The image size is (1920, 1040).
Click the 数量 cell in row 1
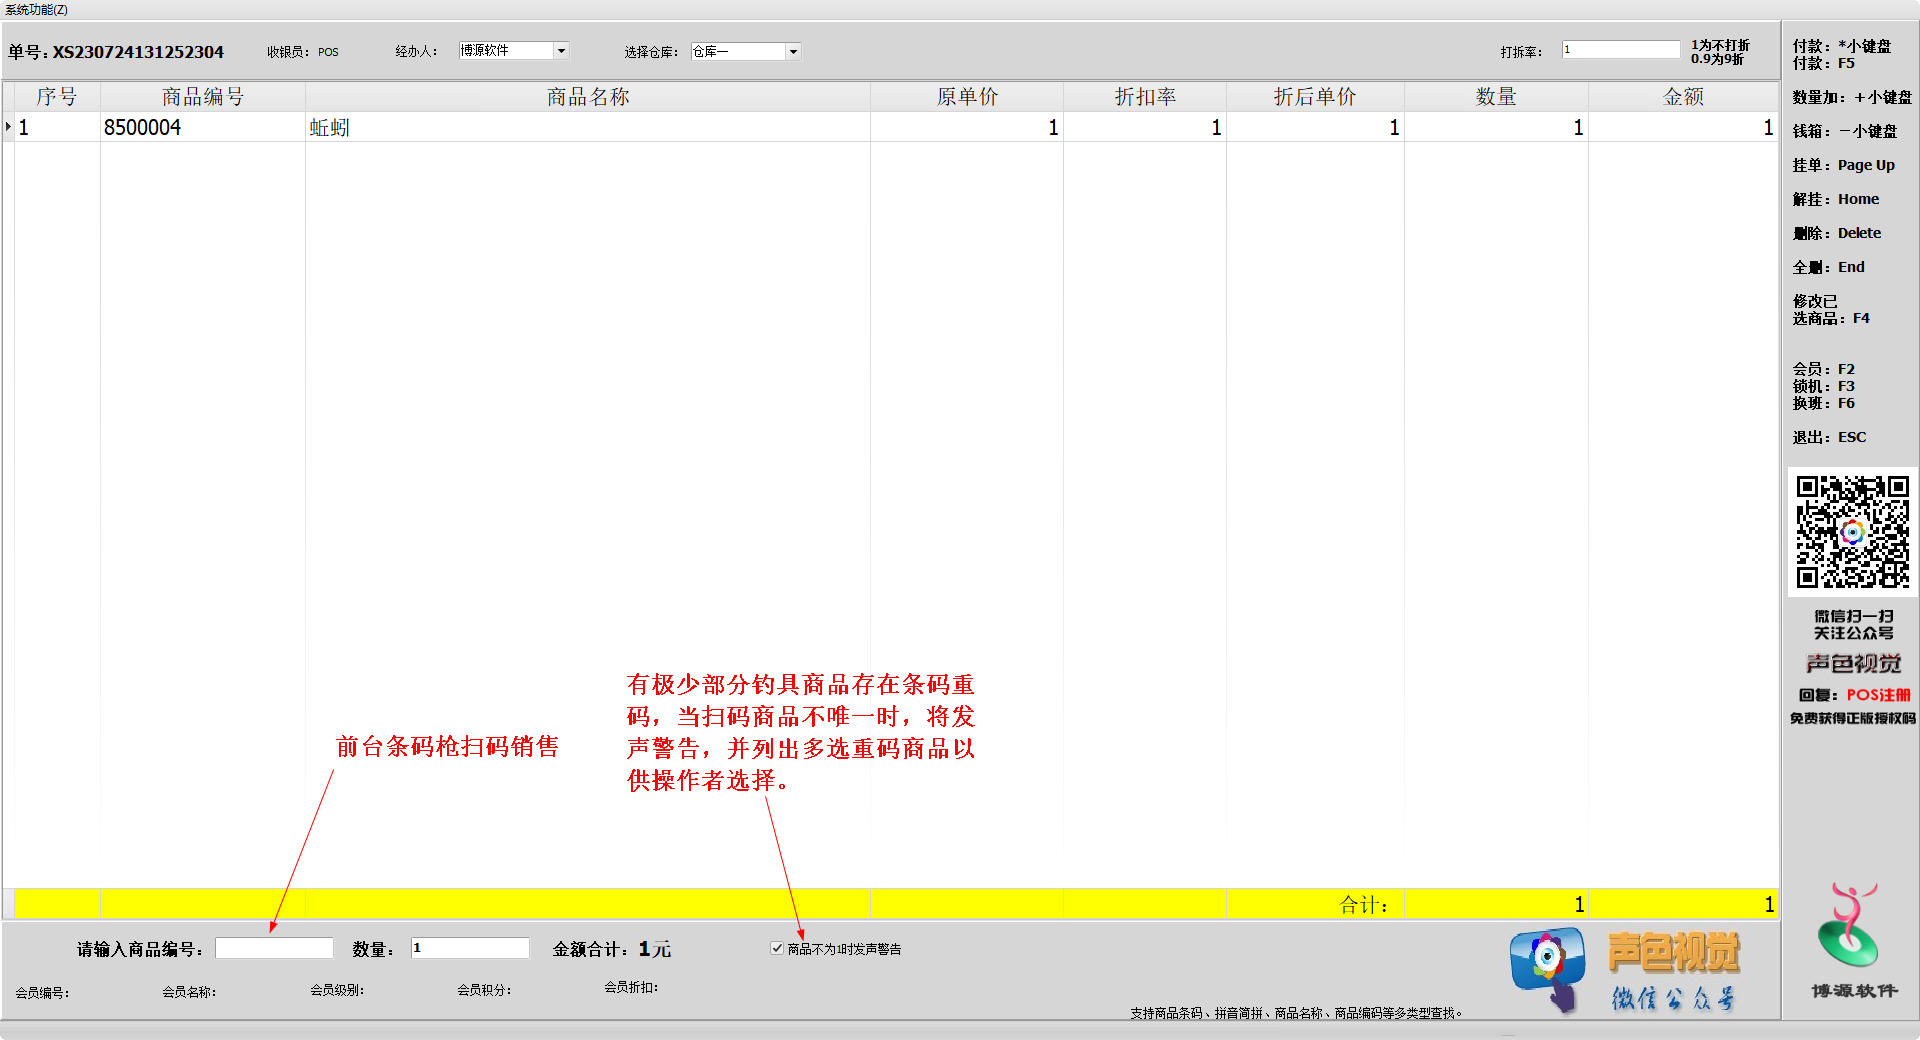[x=1496, y=128]
